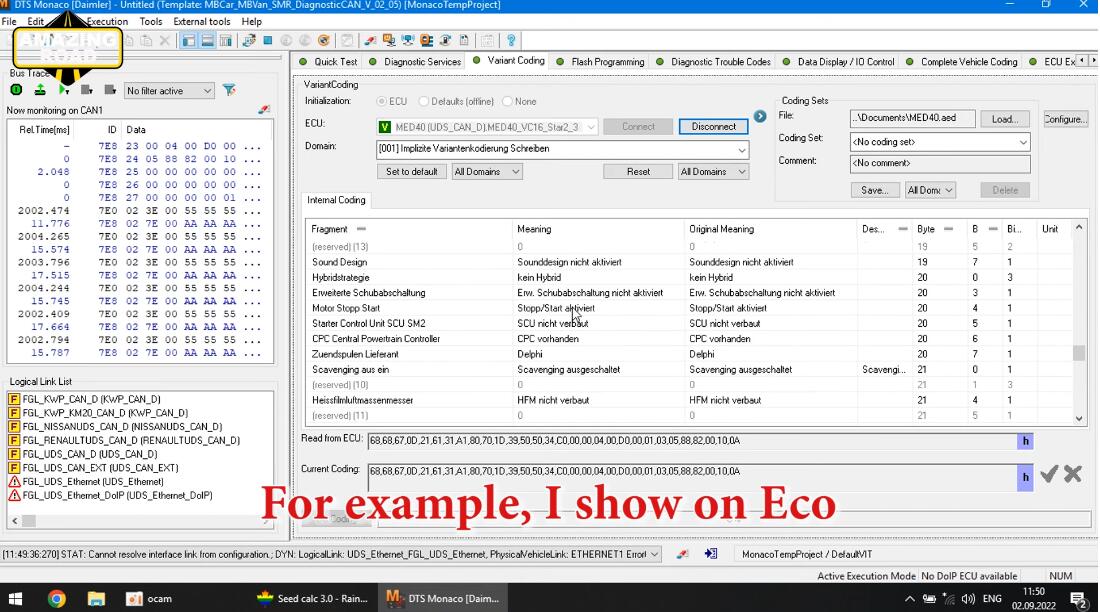Viewport: 1100px width, 612px height.
Task: Click the Bus Trace filter funnel icon
Action: coord(229,90)
